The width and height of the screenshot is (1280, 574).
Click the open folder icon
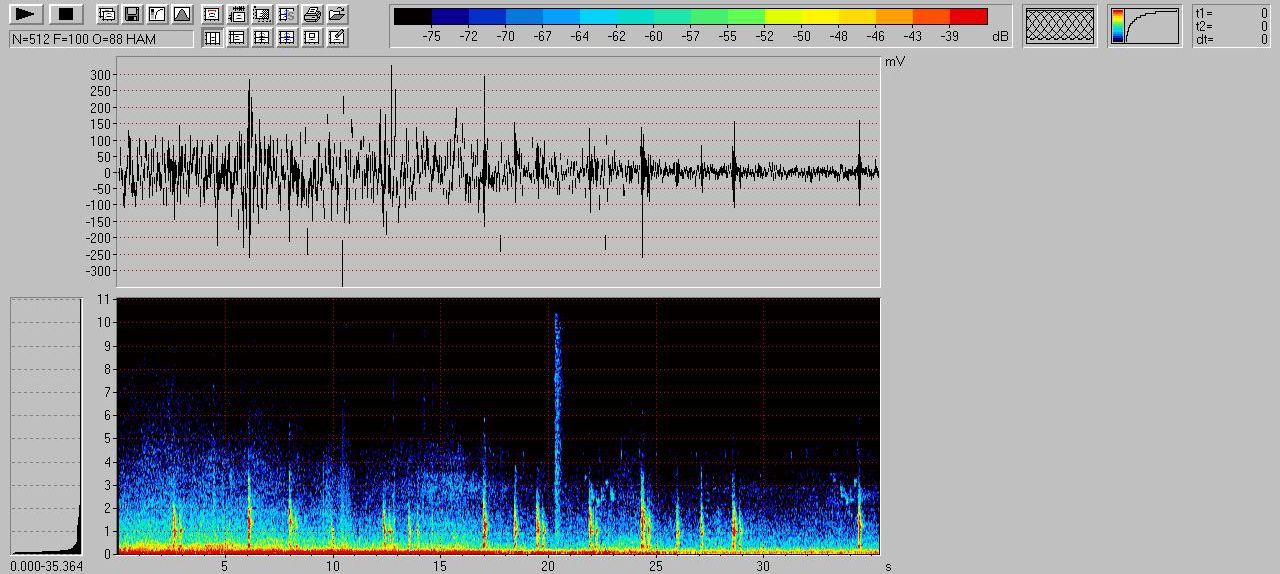point(337,14)
